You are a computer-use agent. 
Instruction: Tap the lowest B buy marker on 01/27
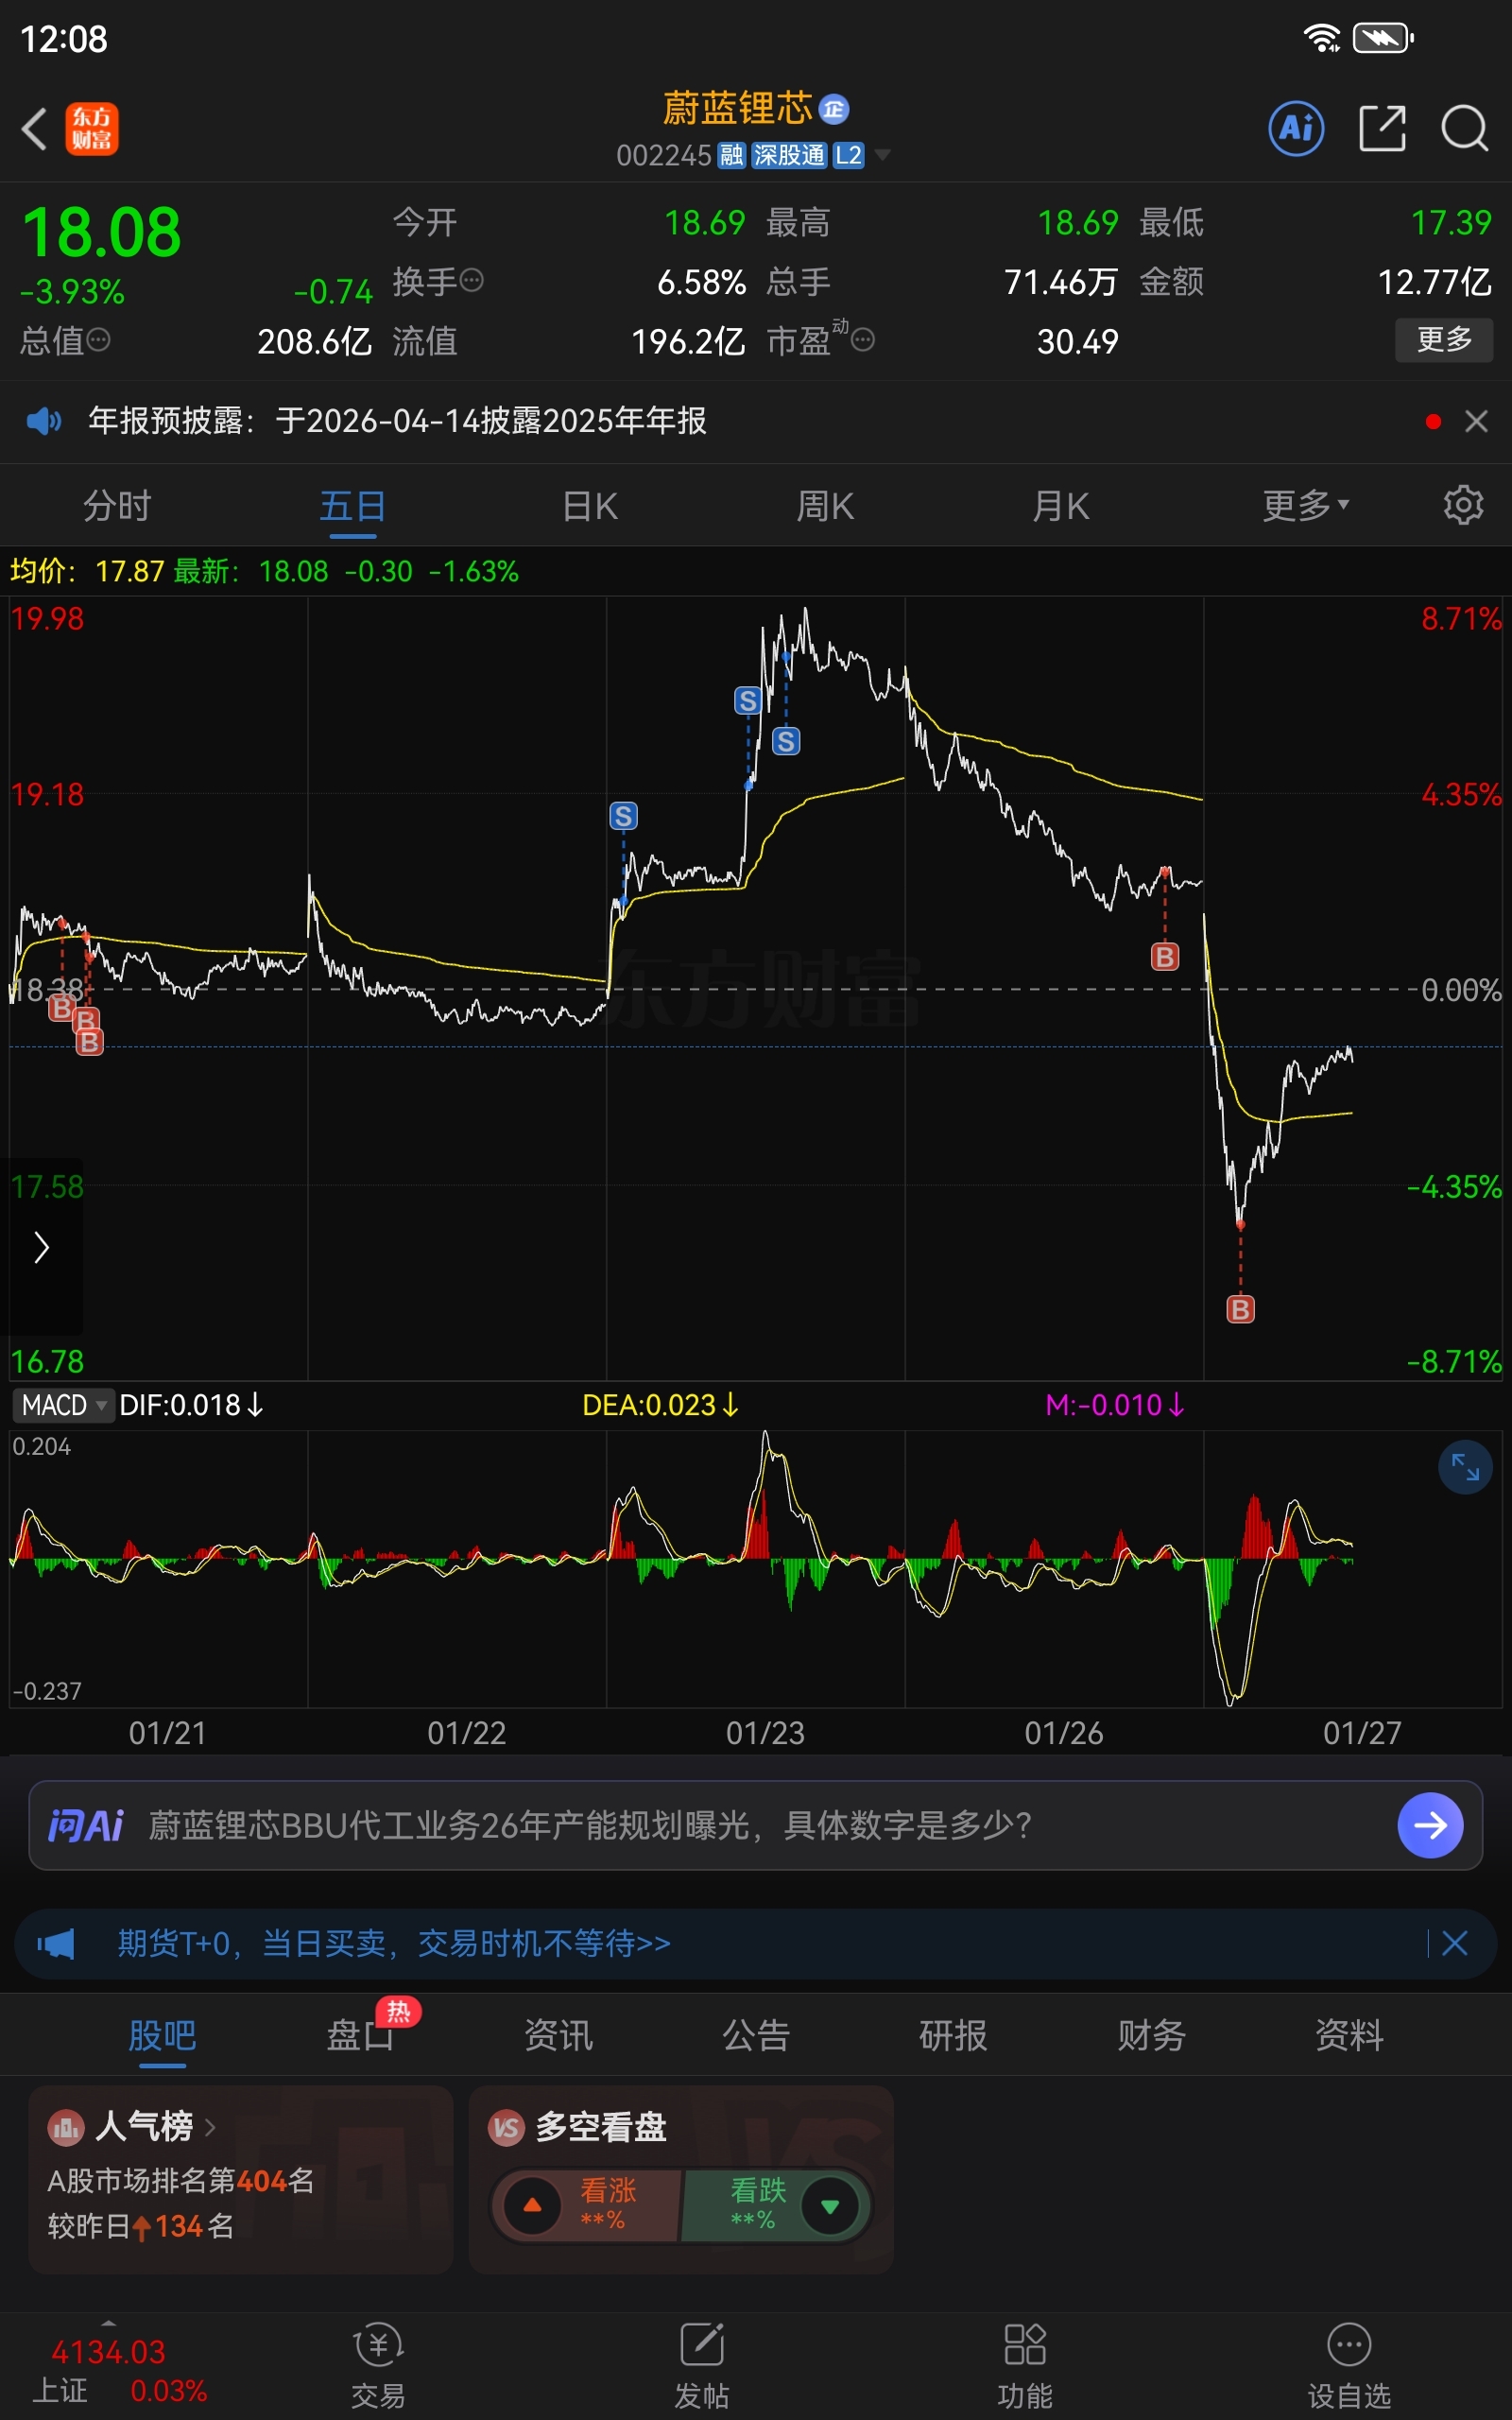point(1240,1309)
